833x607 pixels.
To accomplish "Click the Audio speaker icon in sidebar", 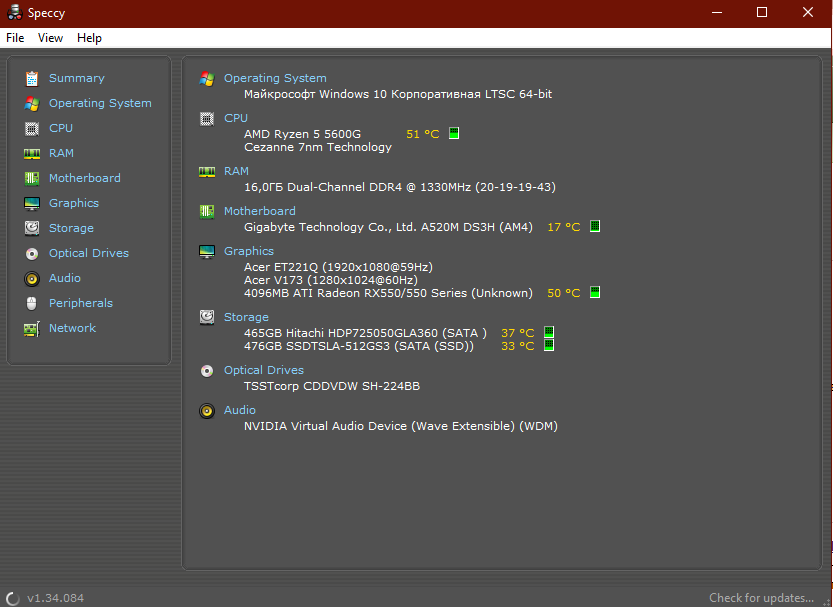I will 32,279.
